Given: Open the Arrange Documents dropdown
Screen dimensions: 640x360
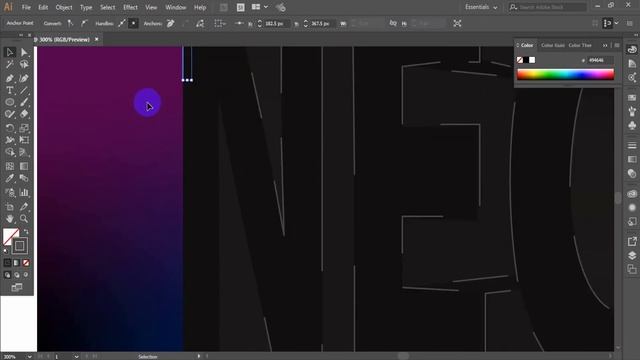Looking at the screenshot, I should 260,7.
